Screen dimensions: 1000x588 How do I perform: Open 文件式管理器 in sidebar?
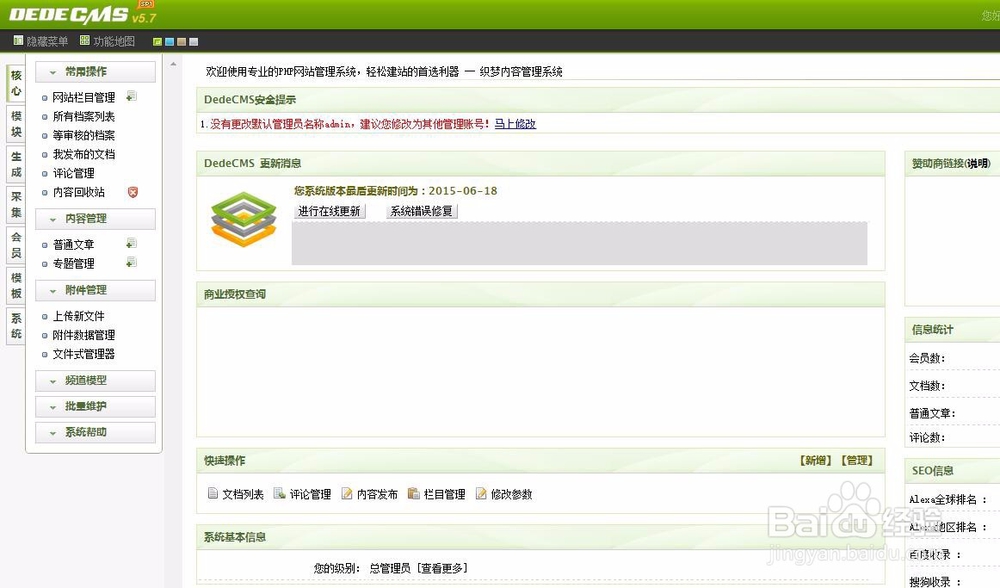(84, 354)
